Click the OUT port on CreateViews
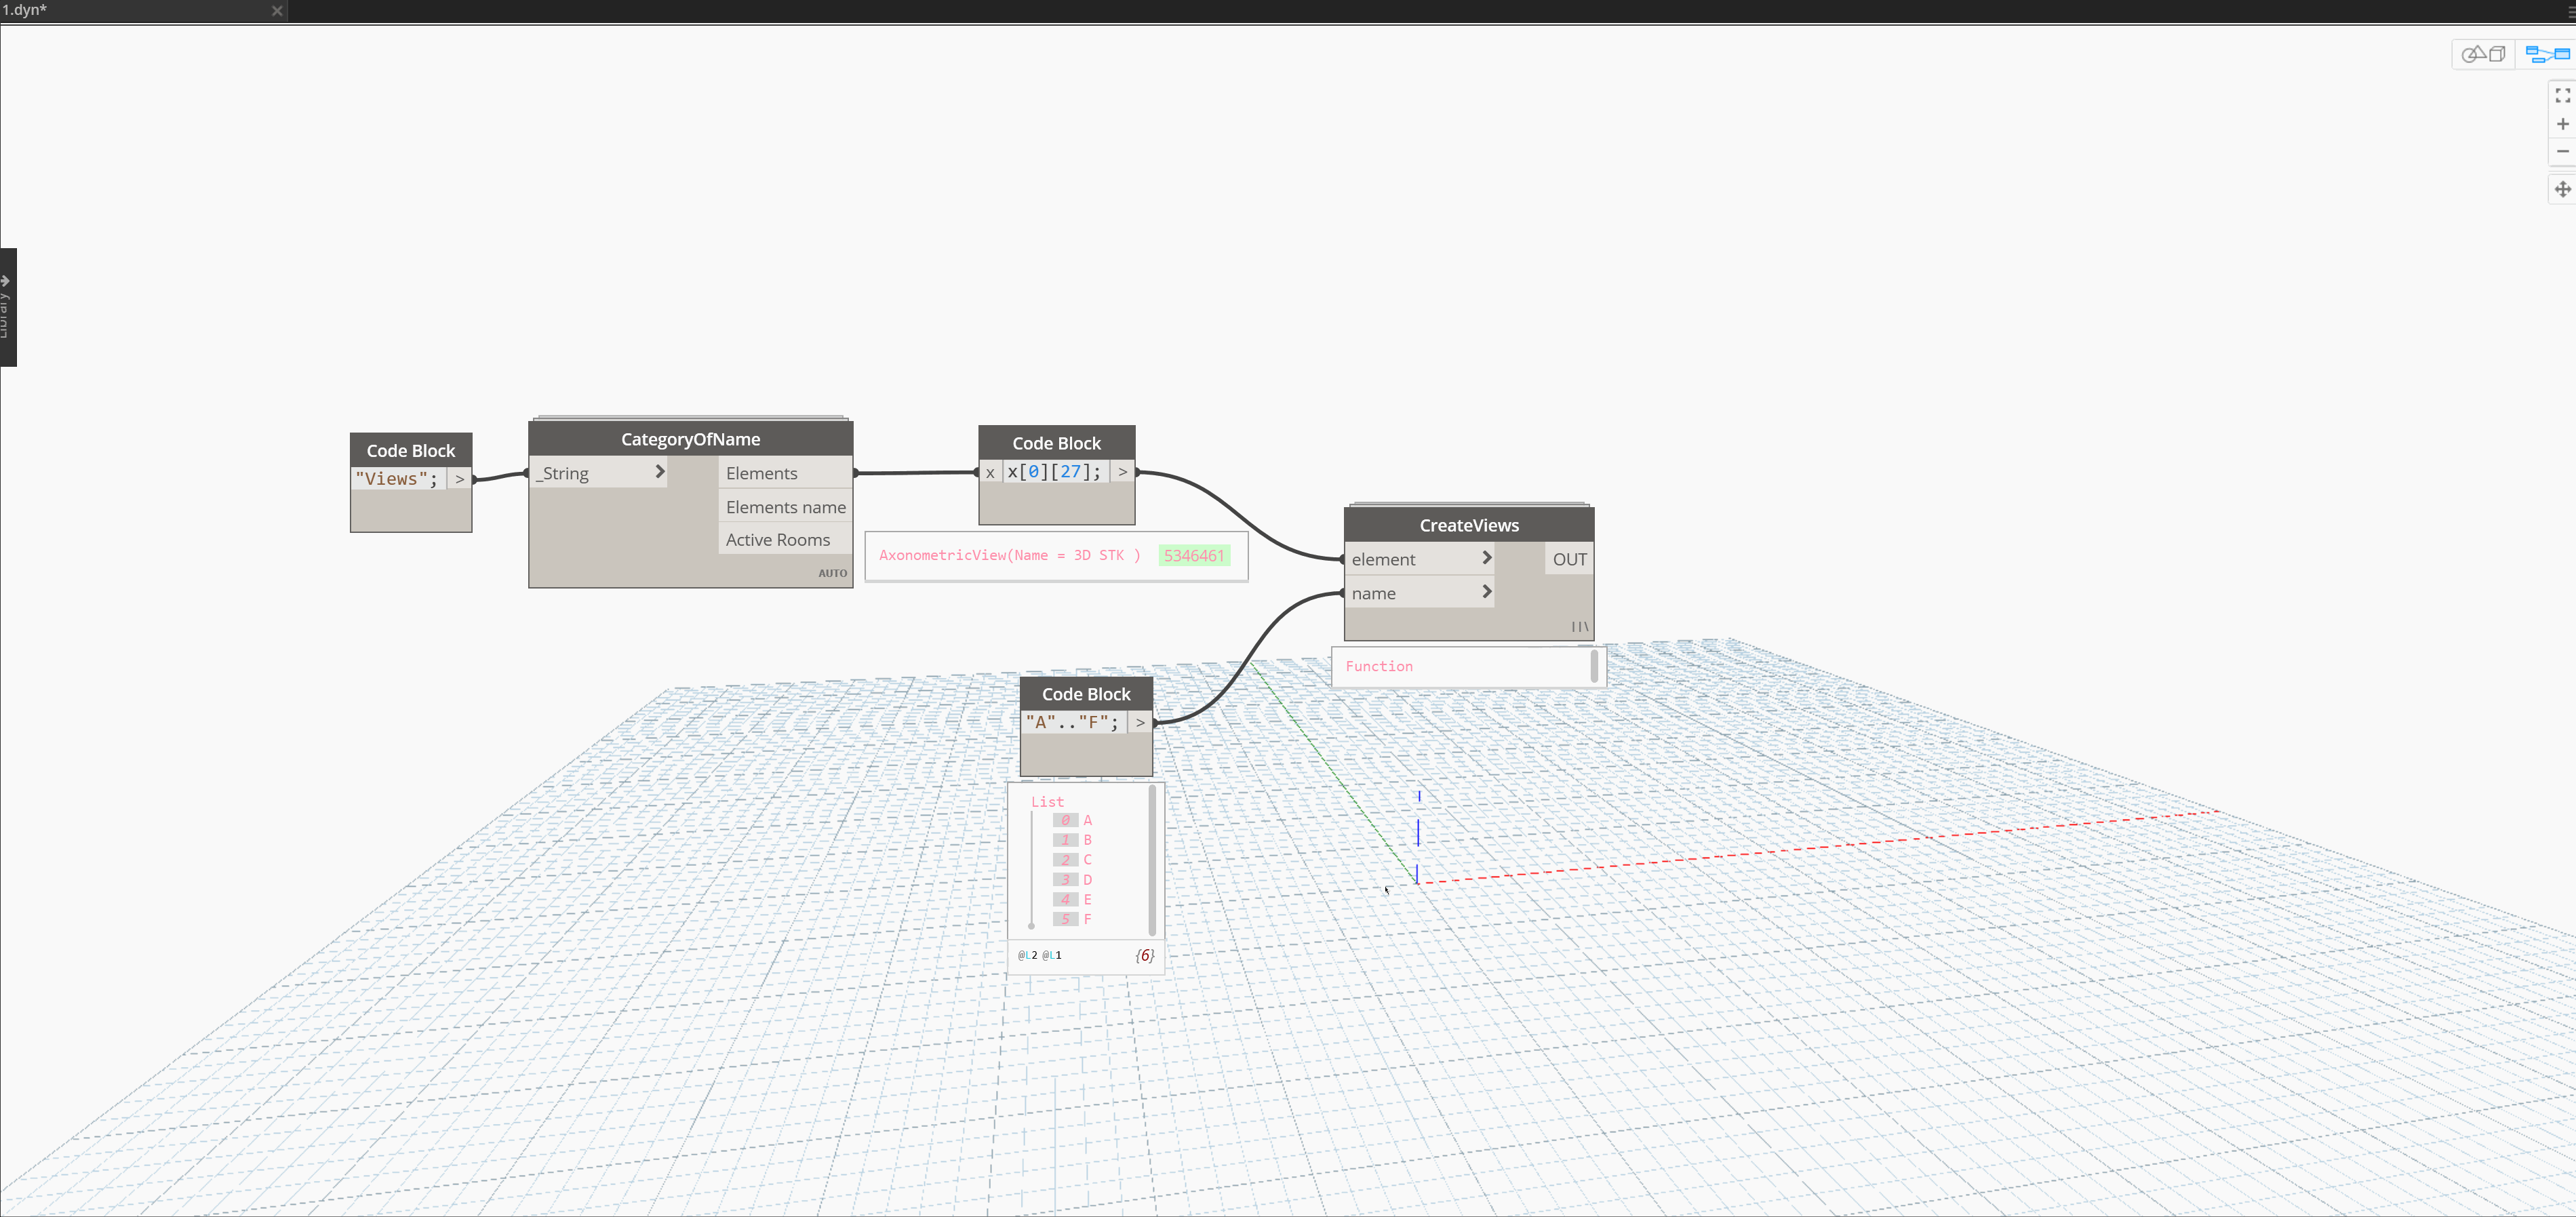2576x1217 pixels. 1569,559
